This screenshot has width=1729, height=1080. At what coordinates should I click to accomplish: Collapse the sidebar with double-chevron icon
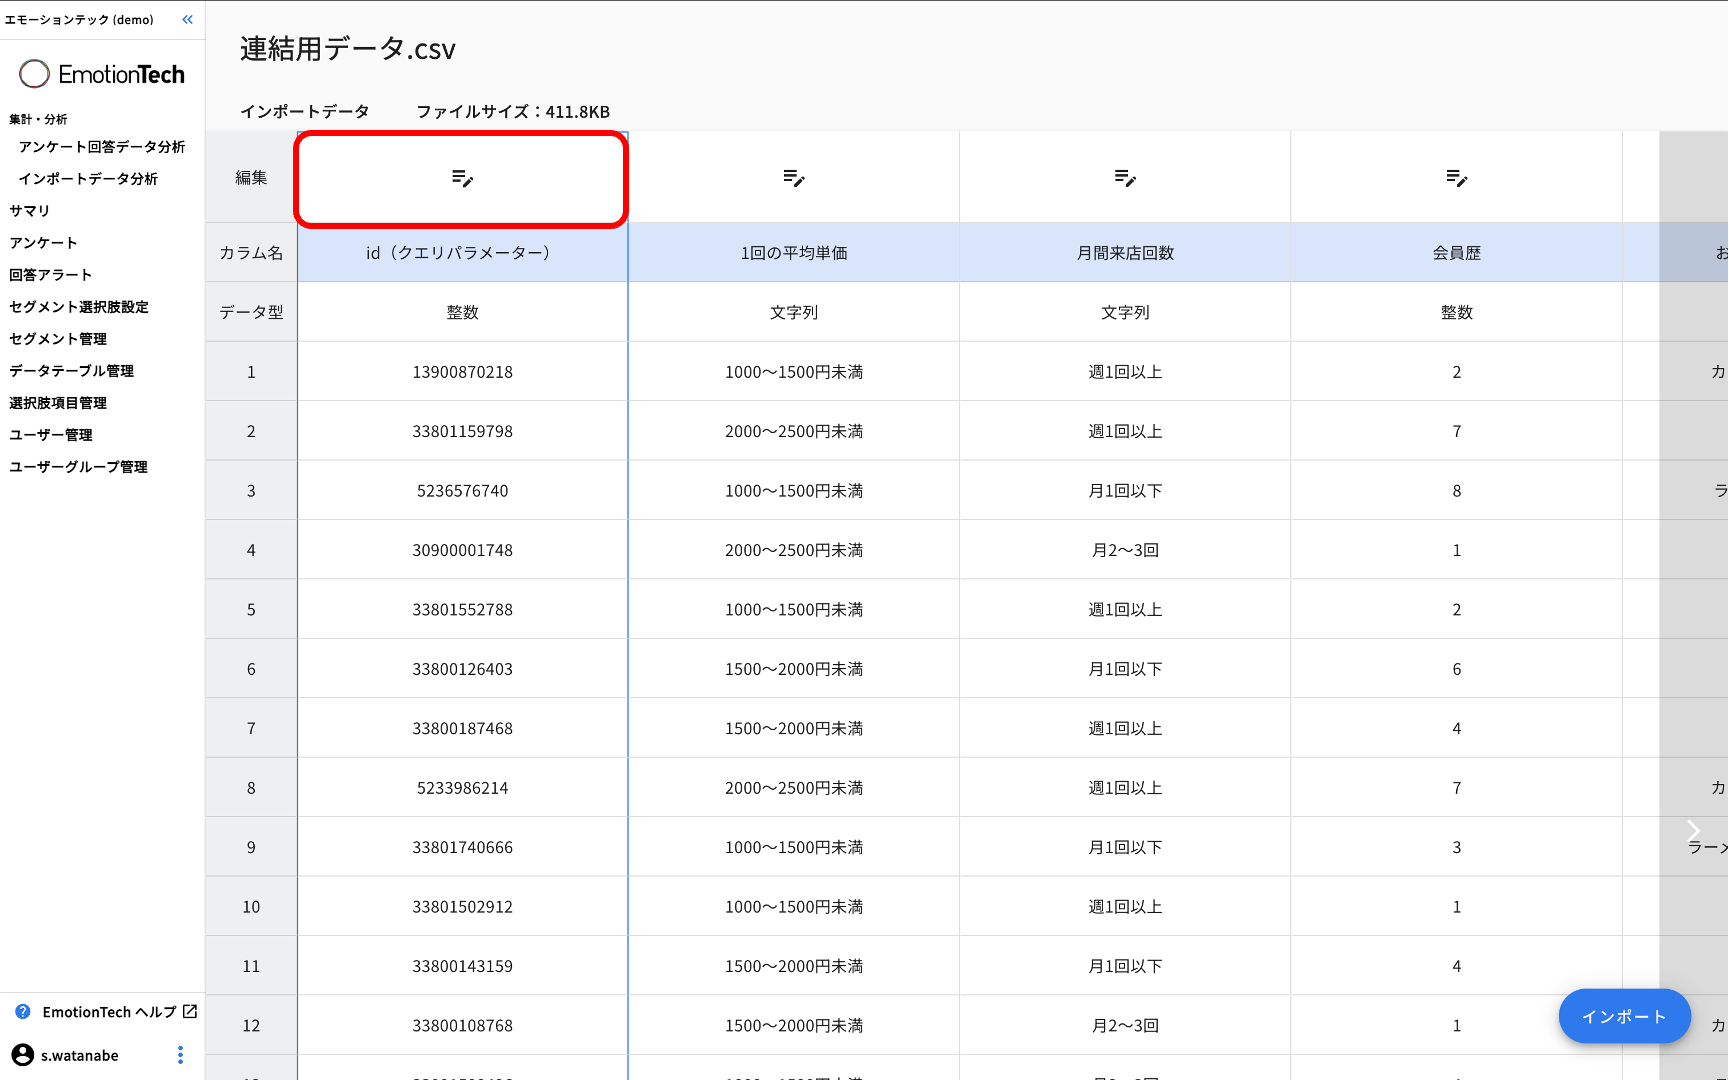pyautogui.click(x=187, y=20)
